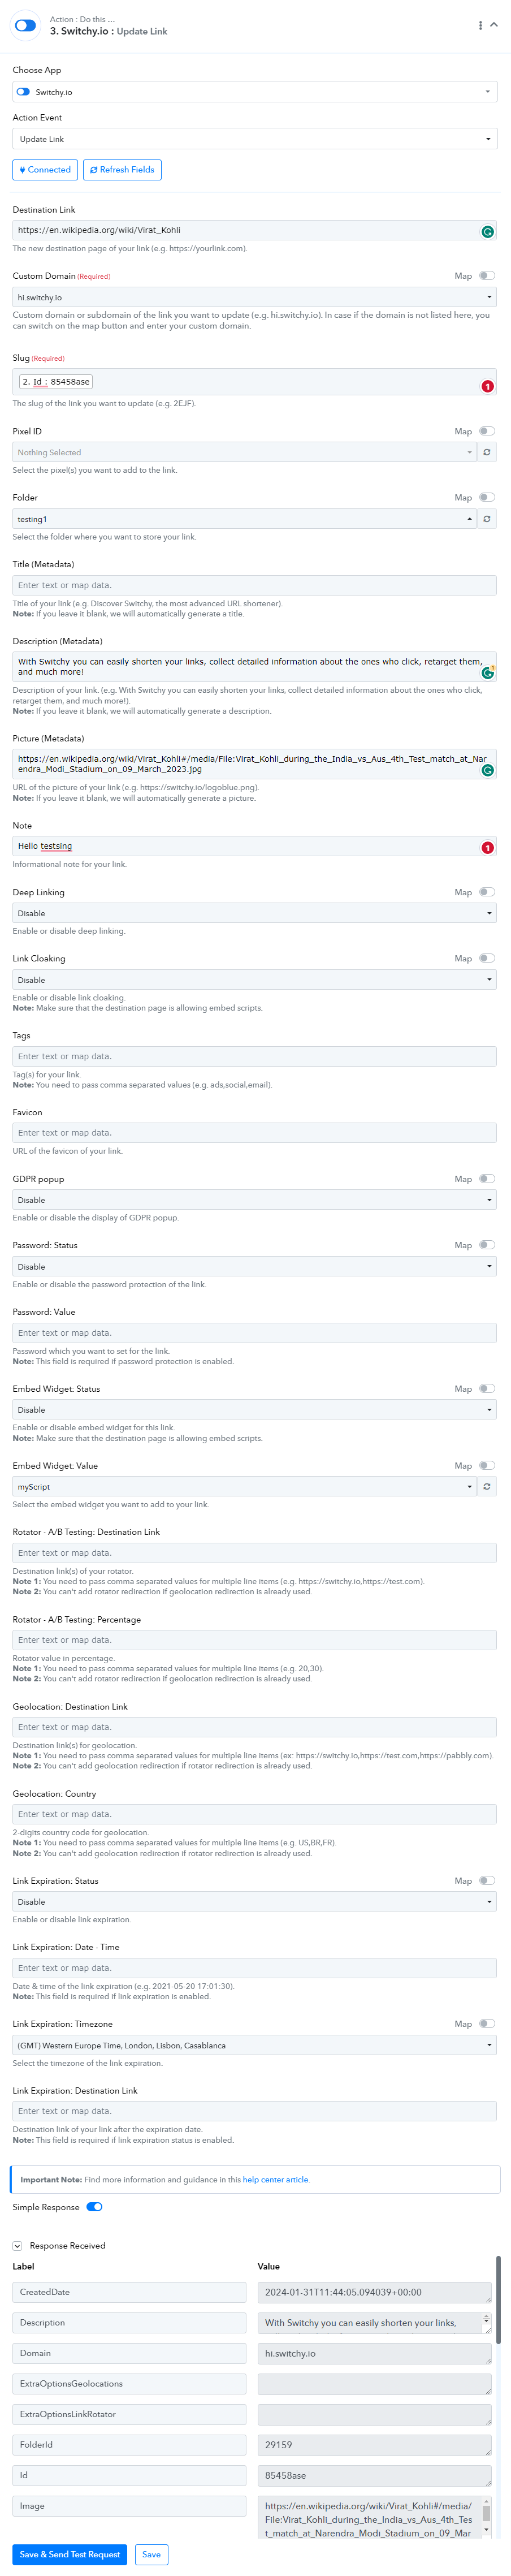Open the Deep Linking dropdown set to Disable
This screenshot has width=511, height=2576.
pyautogui.click(x=255, y=913)
